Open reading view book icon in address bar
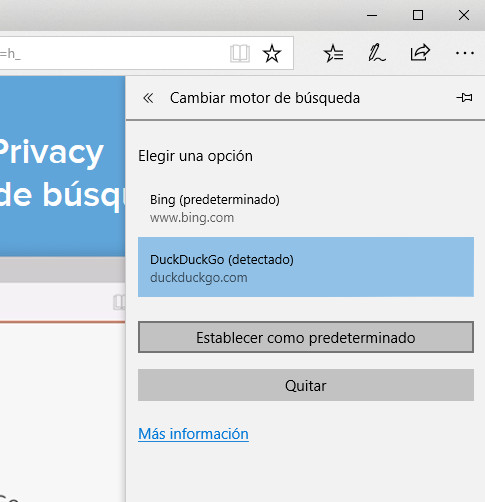Screen dimensions: 485x502 coord(240,53)
